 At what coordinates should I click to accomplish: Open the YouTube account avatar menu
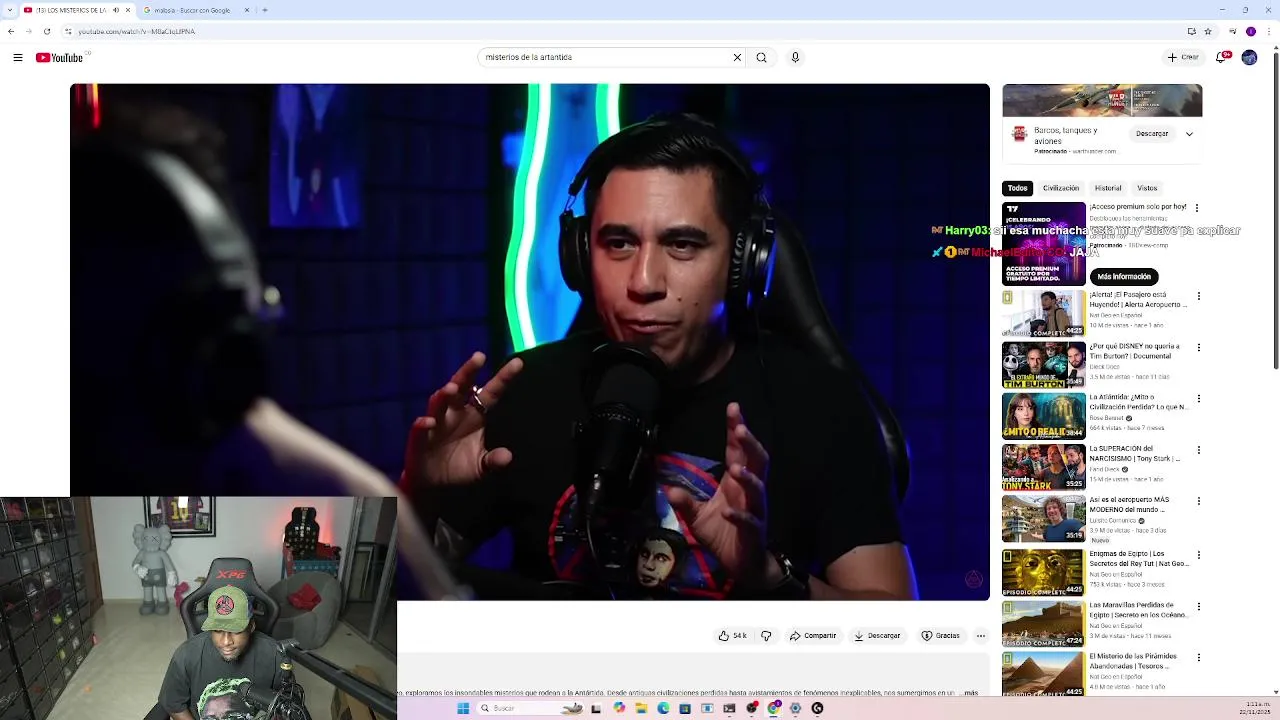pos(1249,57)
